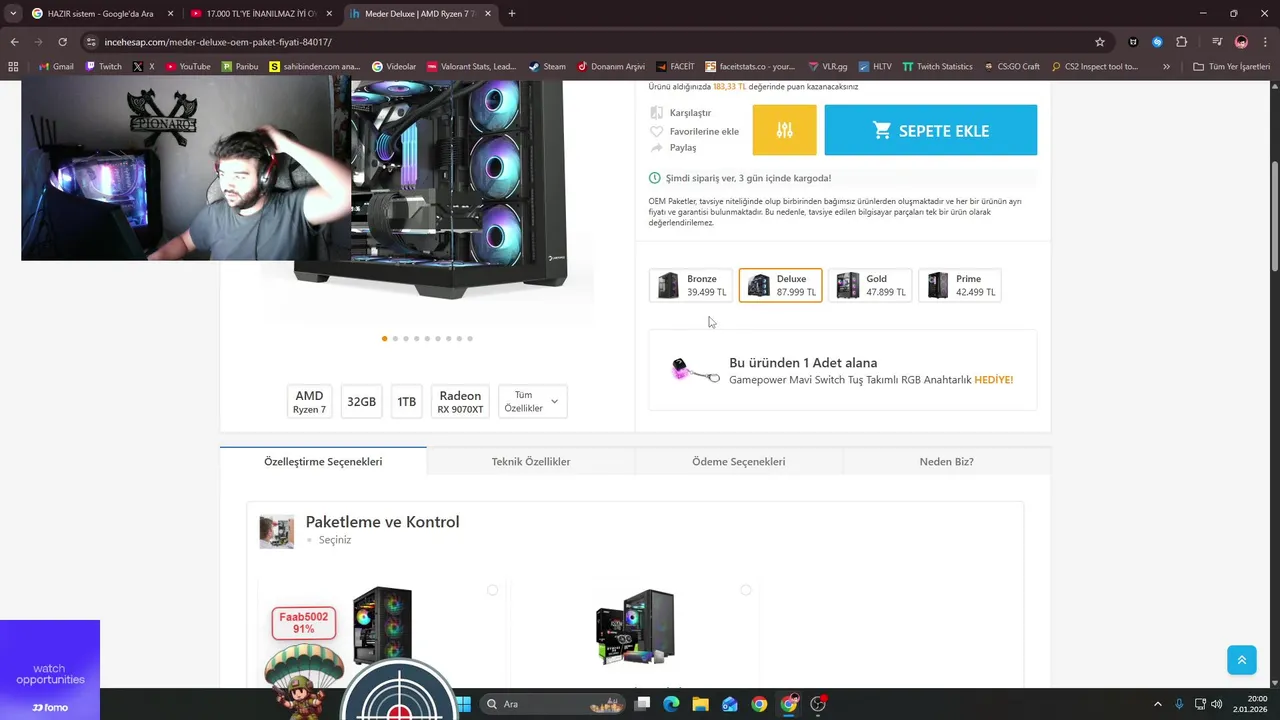This screenshot has width=1280, height=720.
Task: Select the last image carousel dot
Action: pos(470,338)
